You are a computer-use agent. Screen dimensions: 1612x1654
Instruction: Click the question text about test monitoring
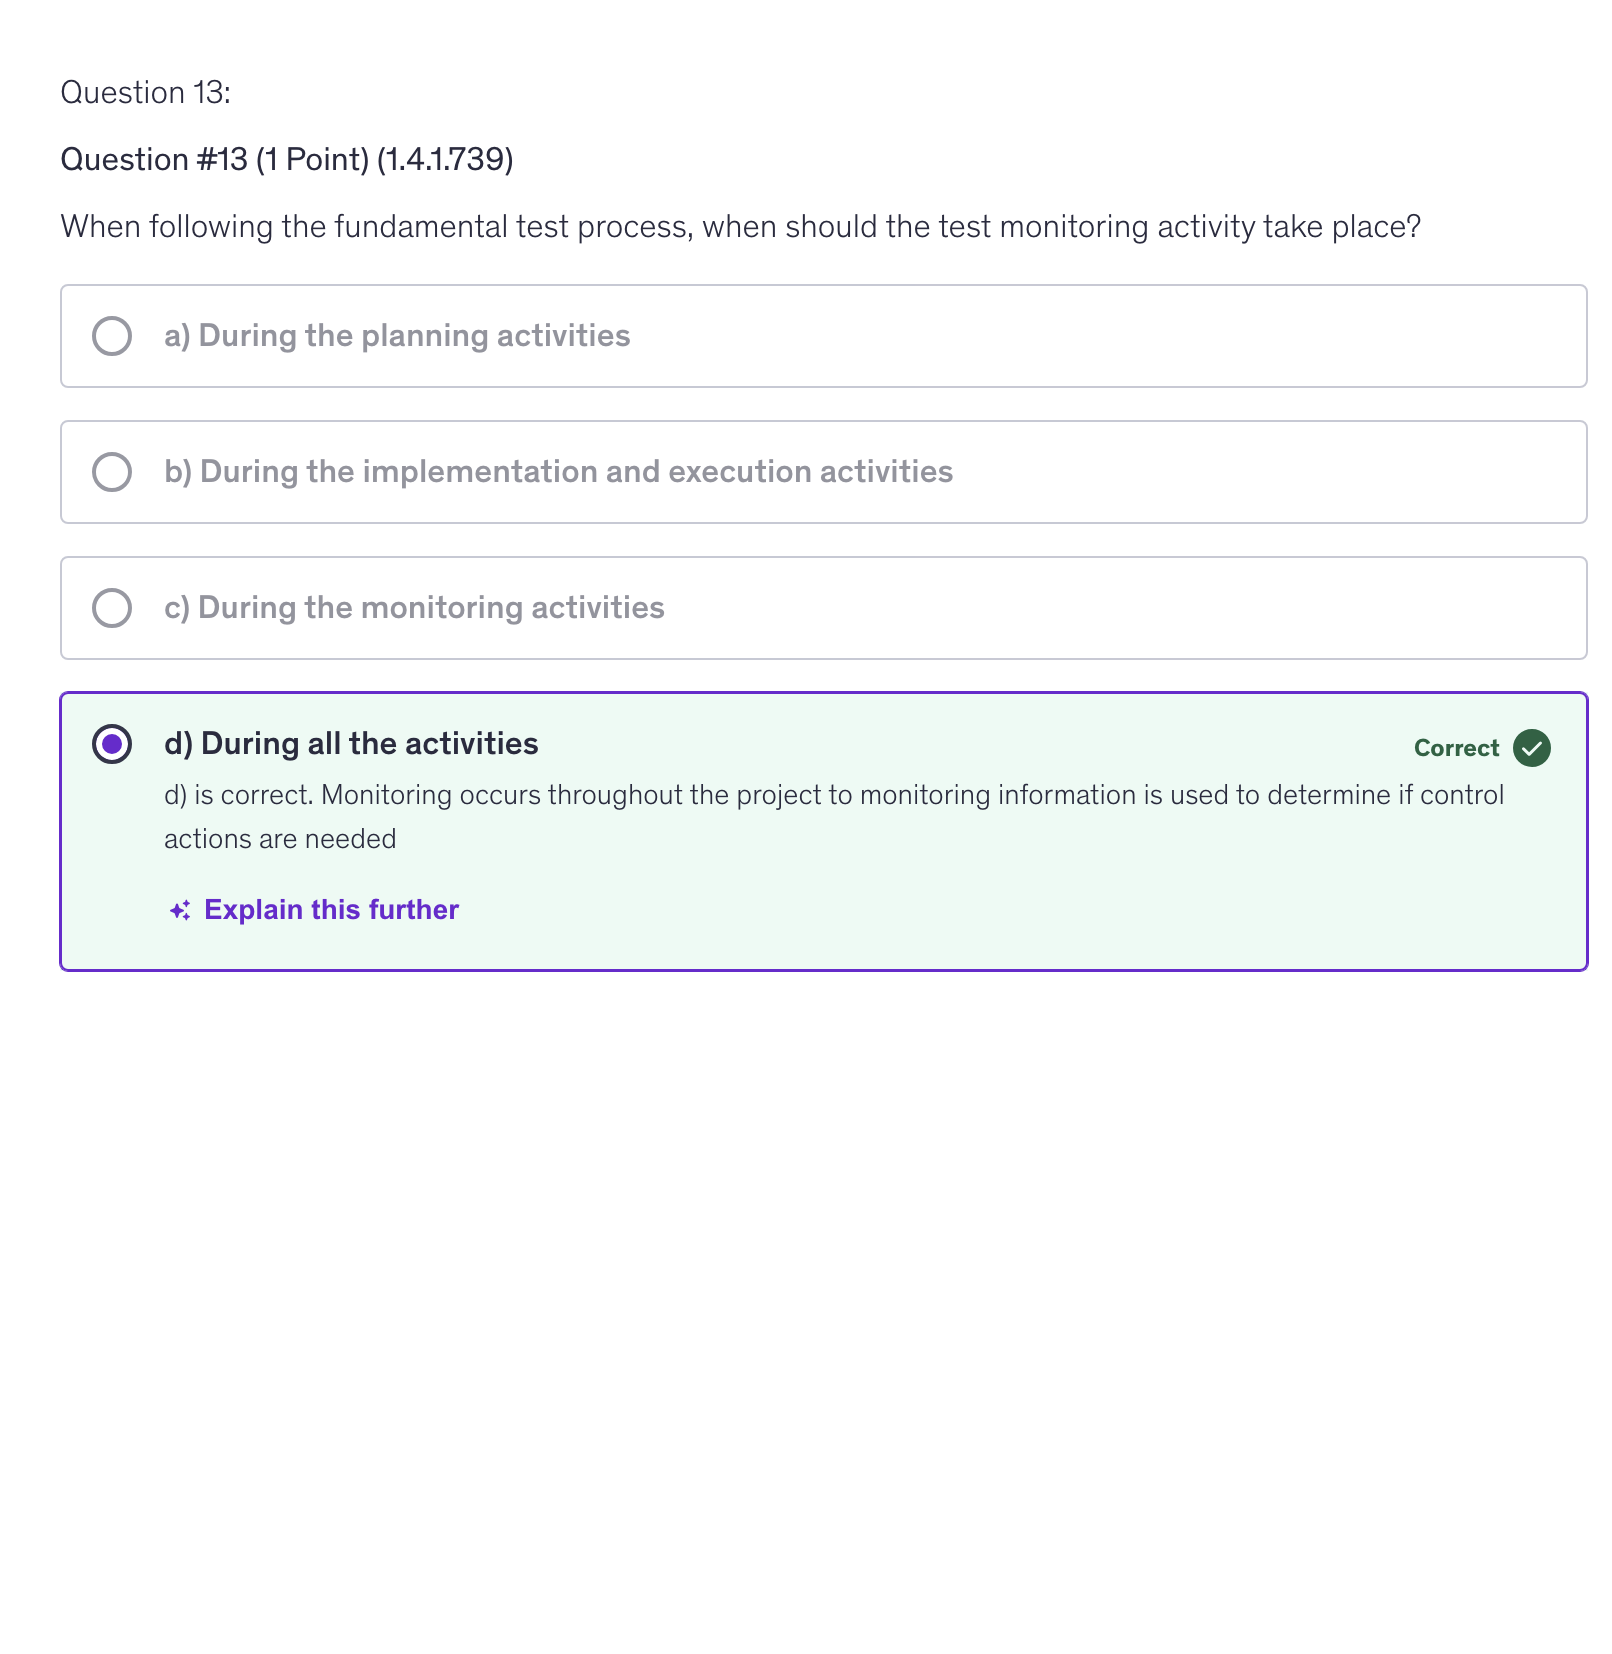click(x=740, y=227)
